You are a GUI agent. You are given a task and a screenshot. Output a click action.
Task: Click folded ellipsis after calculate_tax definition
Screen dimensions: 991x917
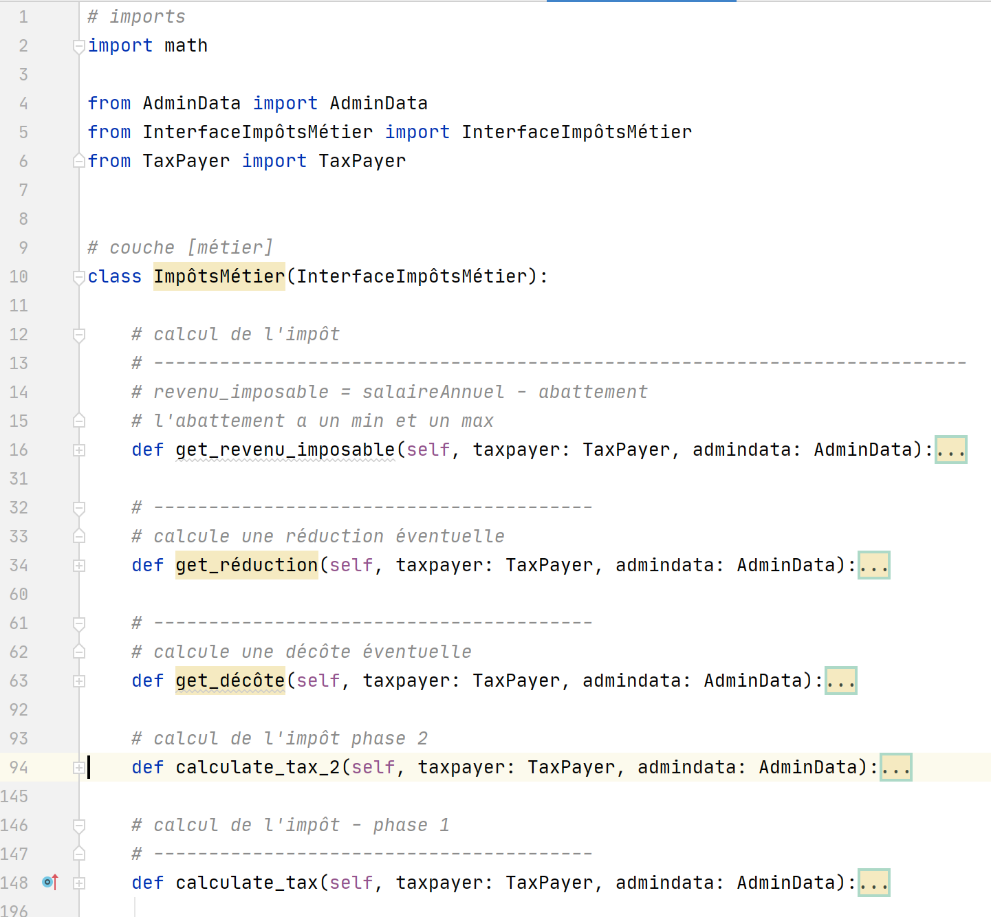tap(874, 883)
